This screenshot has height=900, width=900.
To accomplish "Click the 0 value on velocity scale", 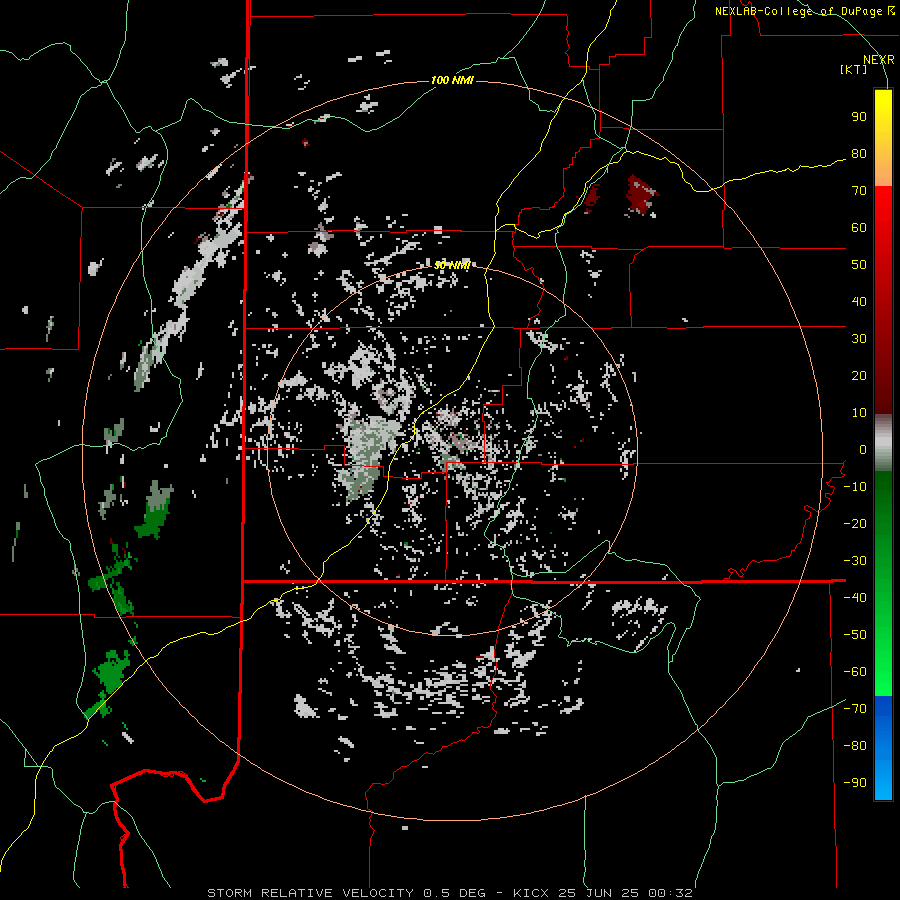I will point(863,450).
